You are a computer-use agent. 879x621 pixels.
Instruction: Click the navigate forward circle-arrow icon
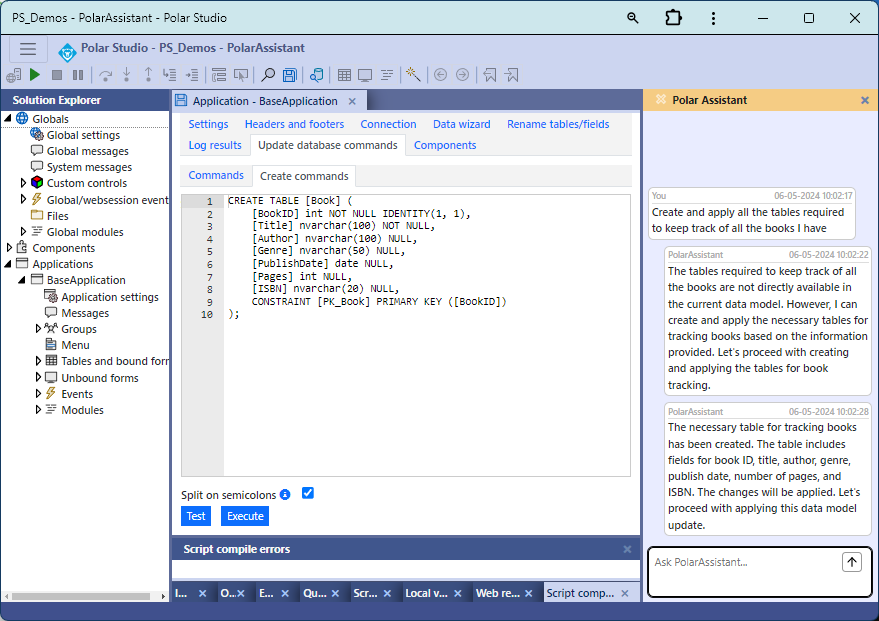[x=462, y=75]
